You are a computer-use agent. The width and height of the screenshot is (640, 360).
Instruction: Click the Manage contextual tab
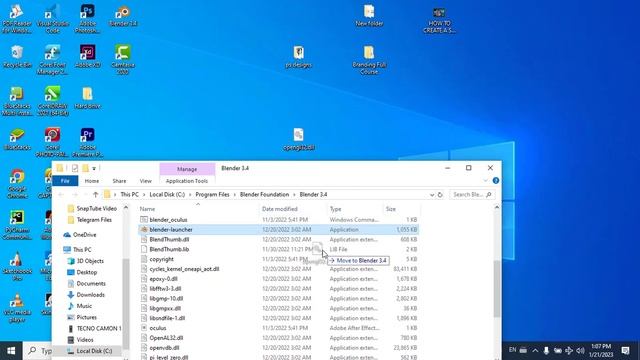click(187, 169)
